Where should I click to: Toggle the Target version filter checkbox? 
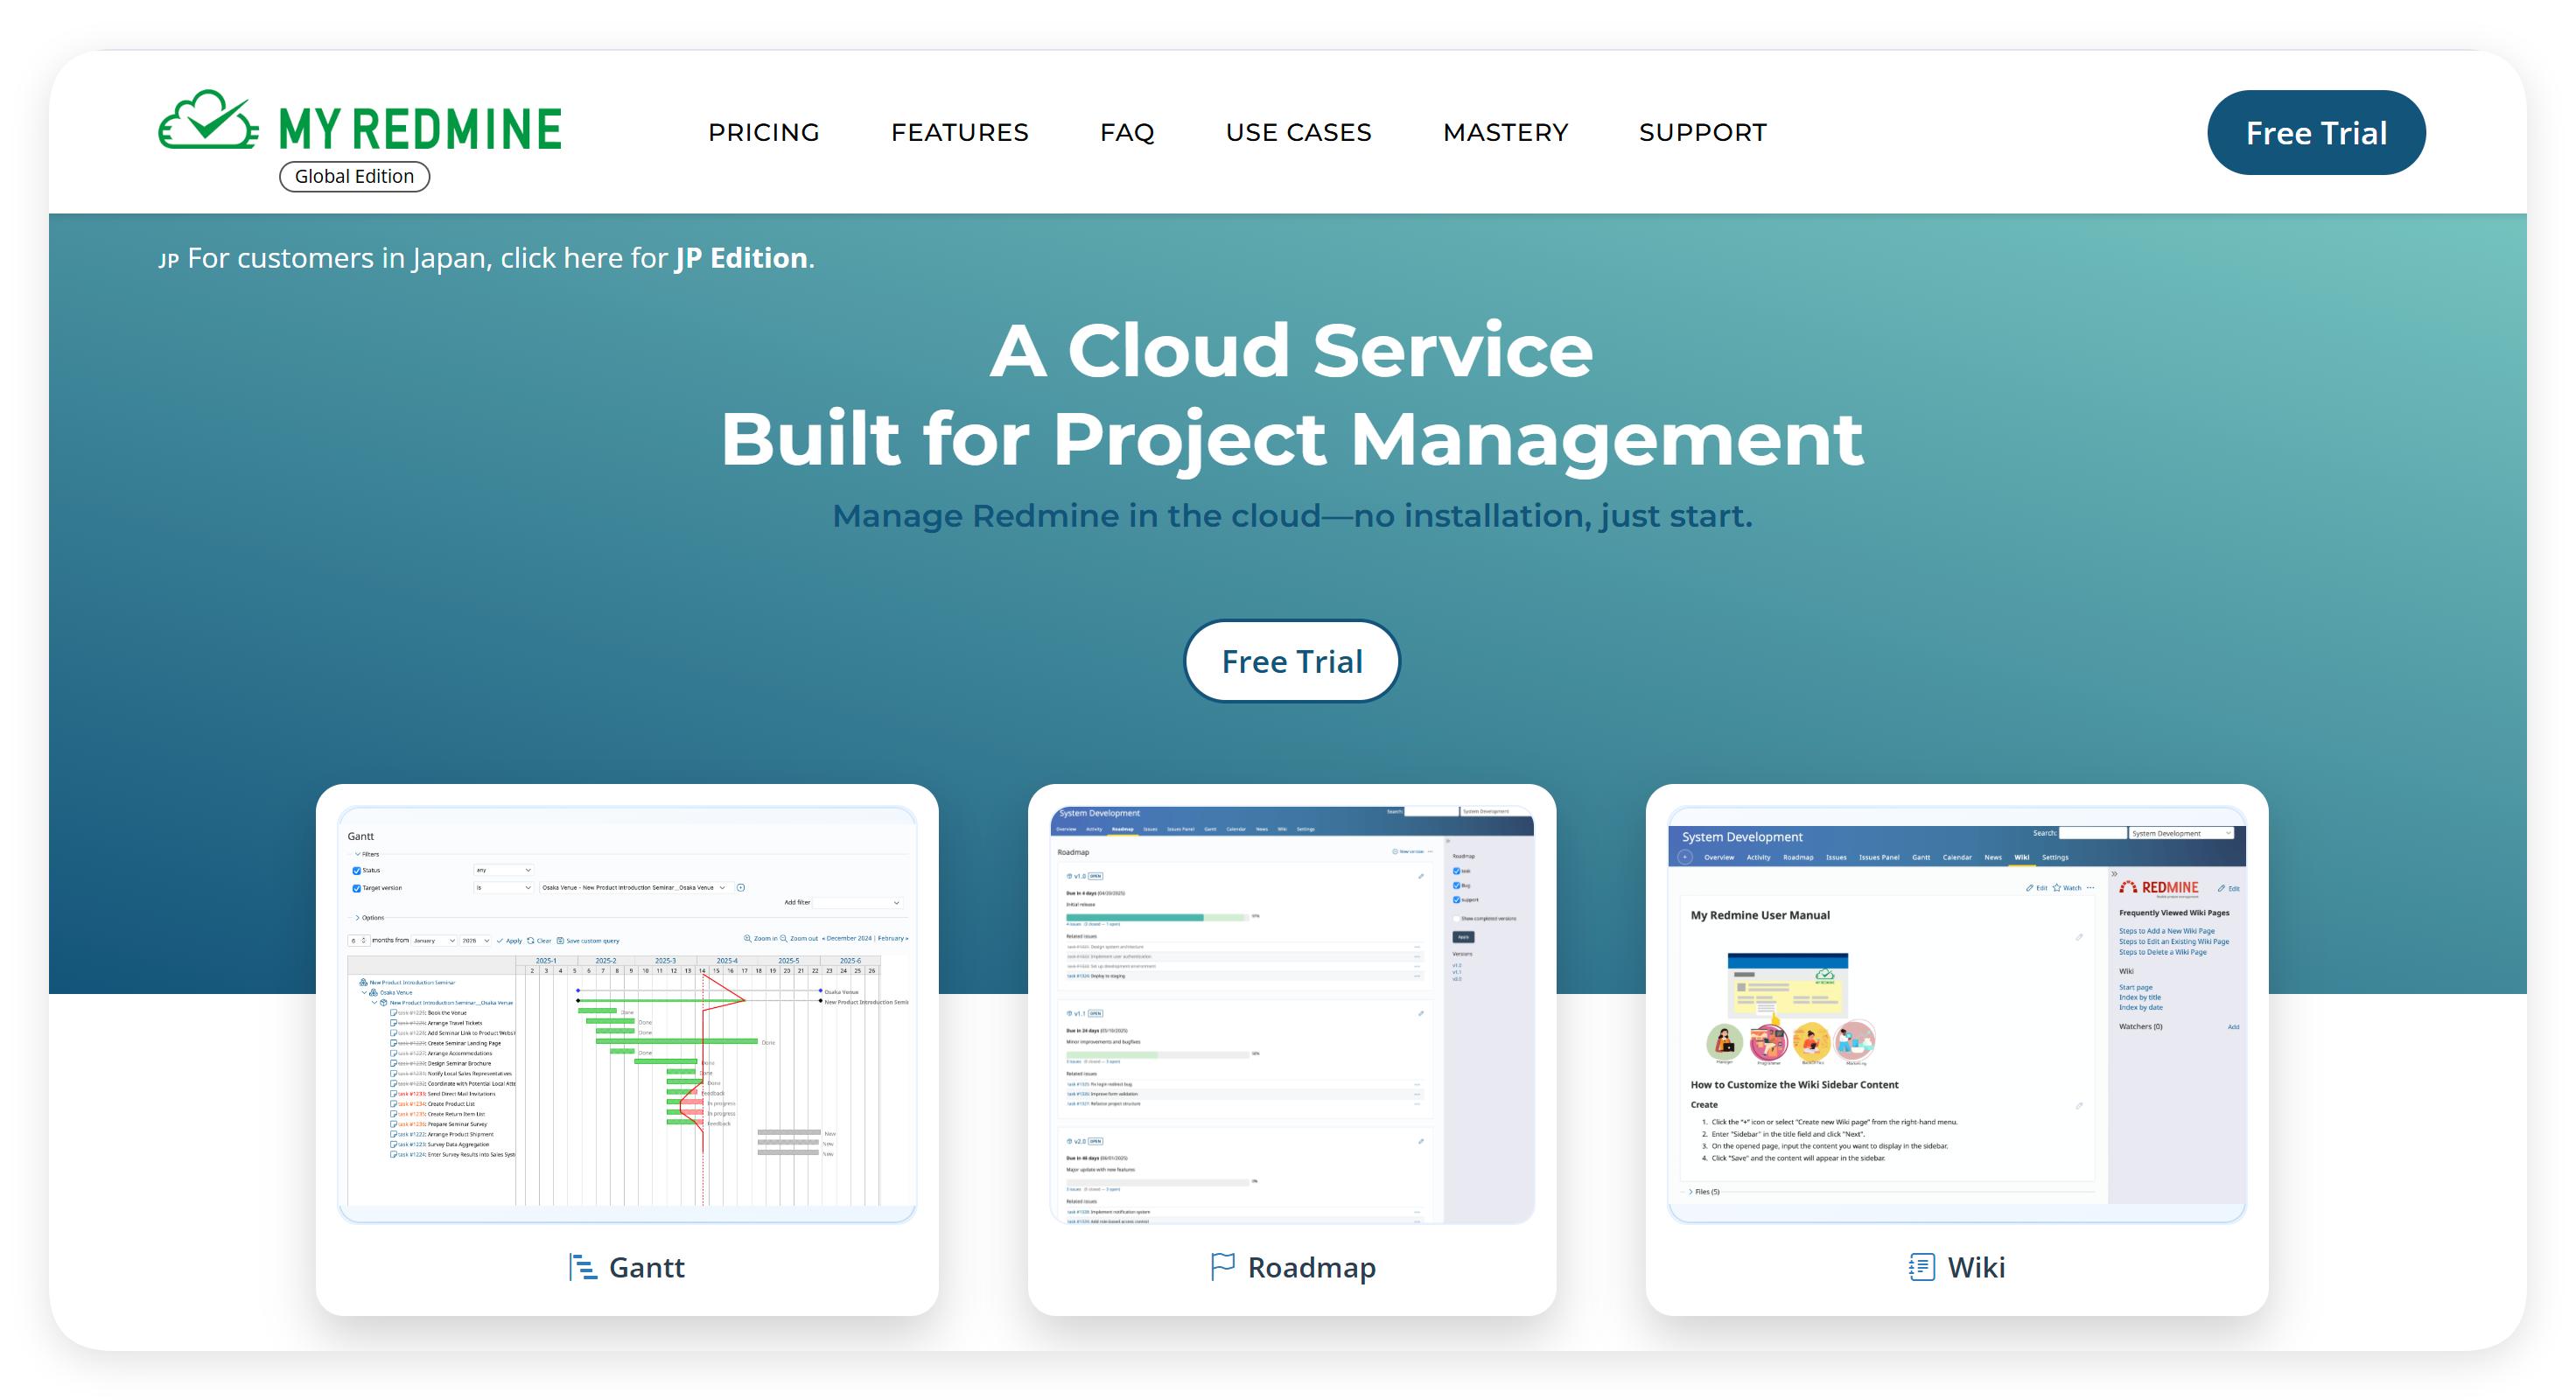pos(356,888)
